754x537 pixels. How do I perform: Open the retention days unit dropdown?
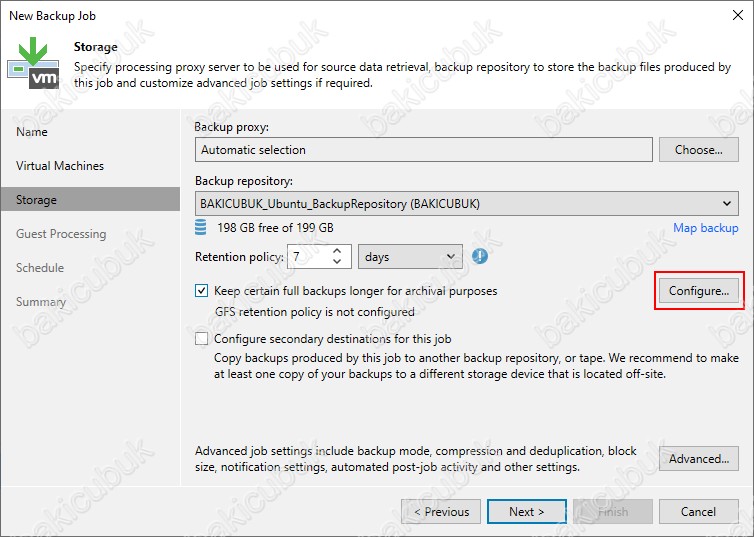tap(410, 257)
